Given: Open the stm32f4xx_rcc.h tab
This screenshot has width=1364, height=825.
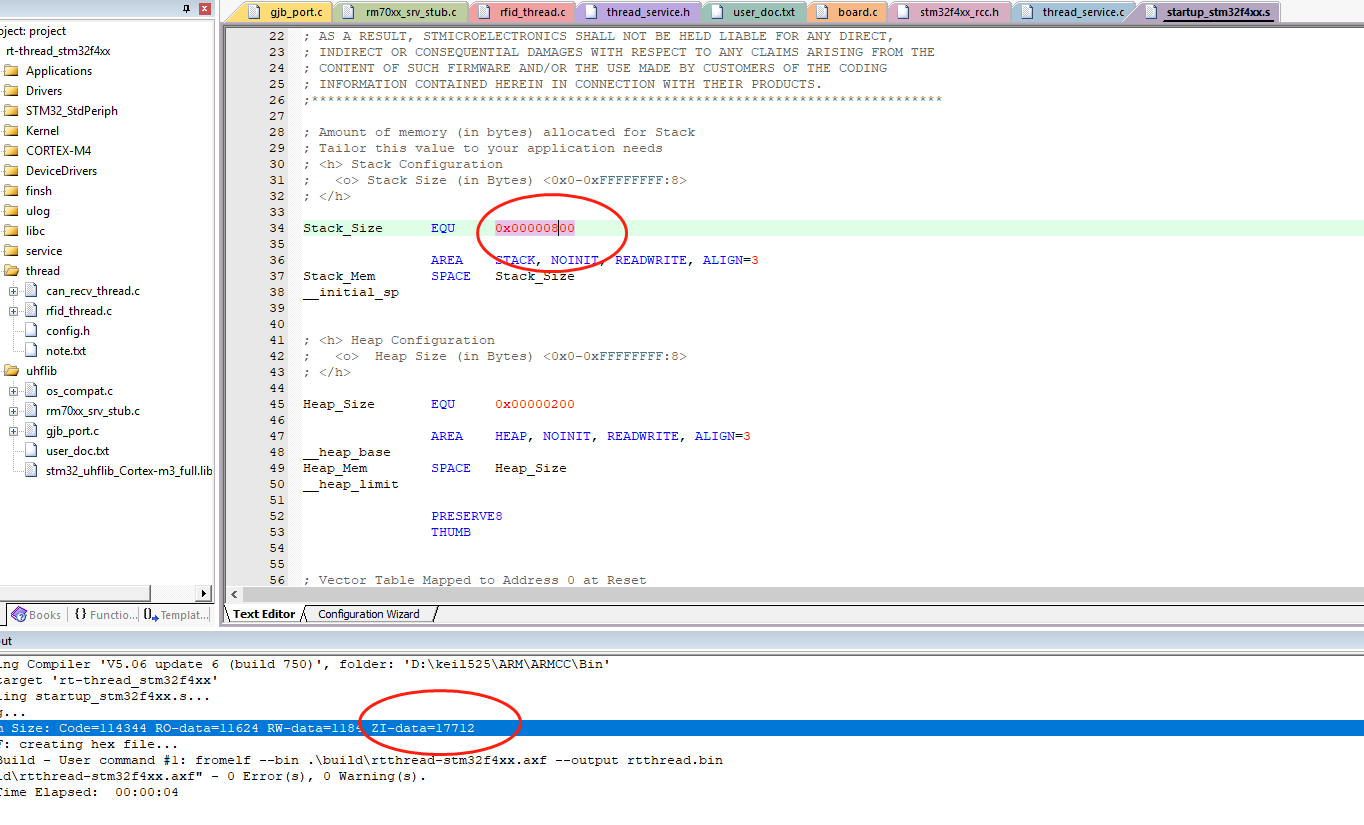Looking at the screenshot, I should (x=949, y=12).
